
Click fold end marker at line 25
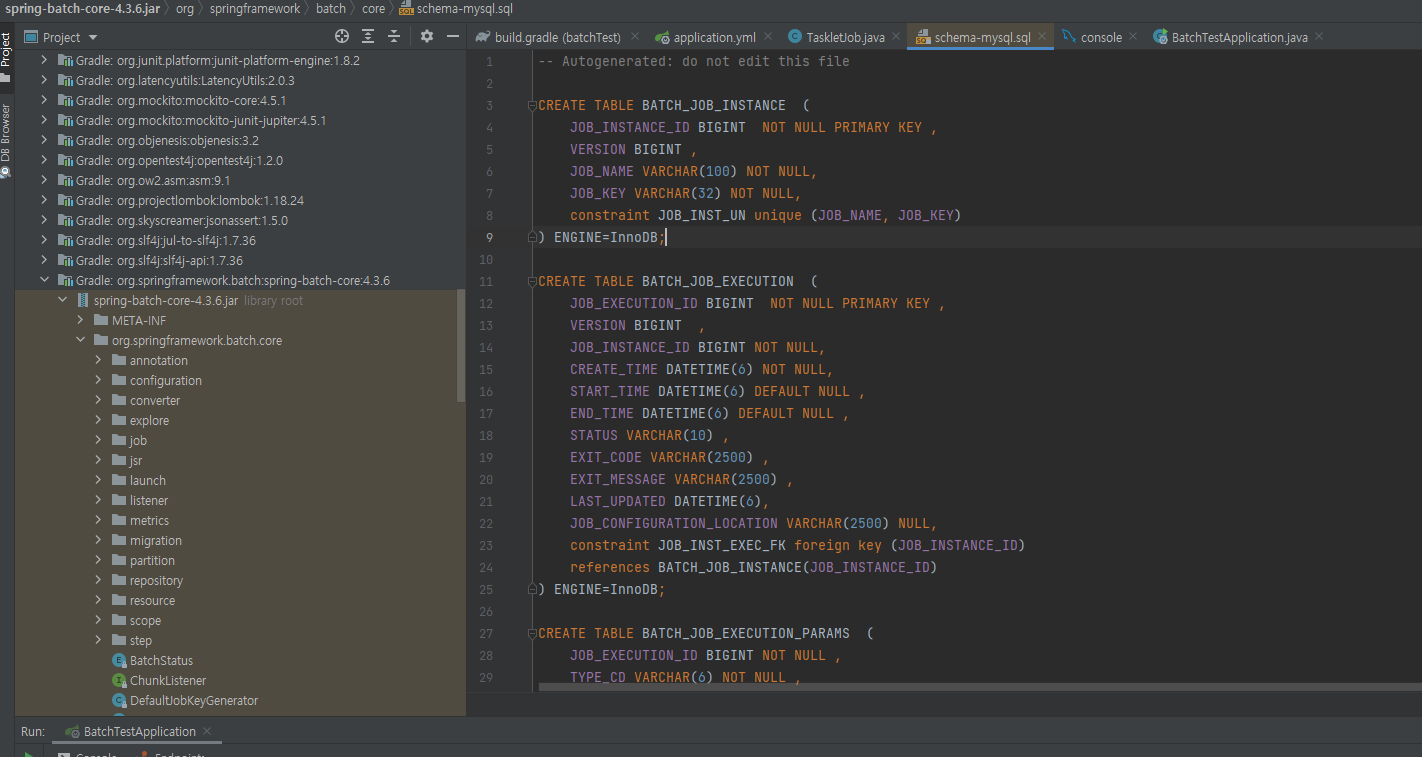click(x=531, y=589)
